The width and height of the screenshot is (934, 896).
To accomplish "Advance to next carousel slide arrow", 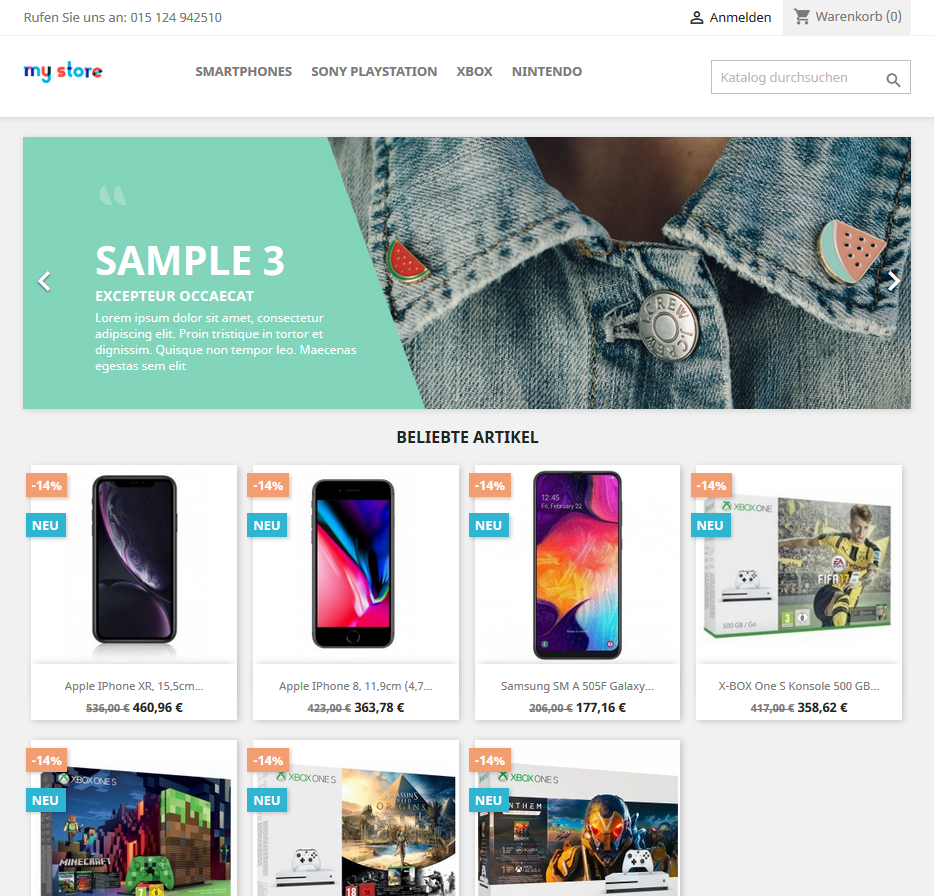I will (893, 281).
